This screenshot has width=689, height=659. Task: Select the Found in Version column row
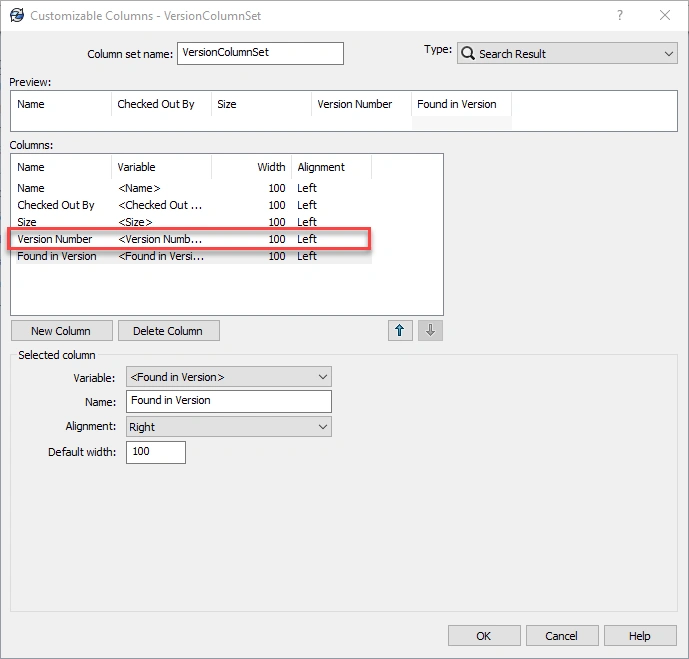coord(193,256)
